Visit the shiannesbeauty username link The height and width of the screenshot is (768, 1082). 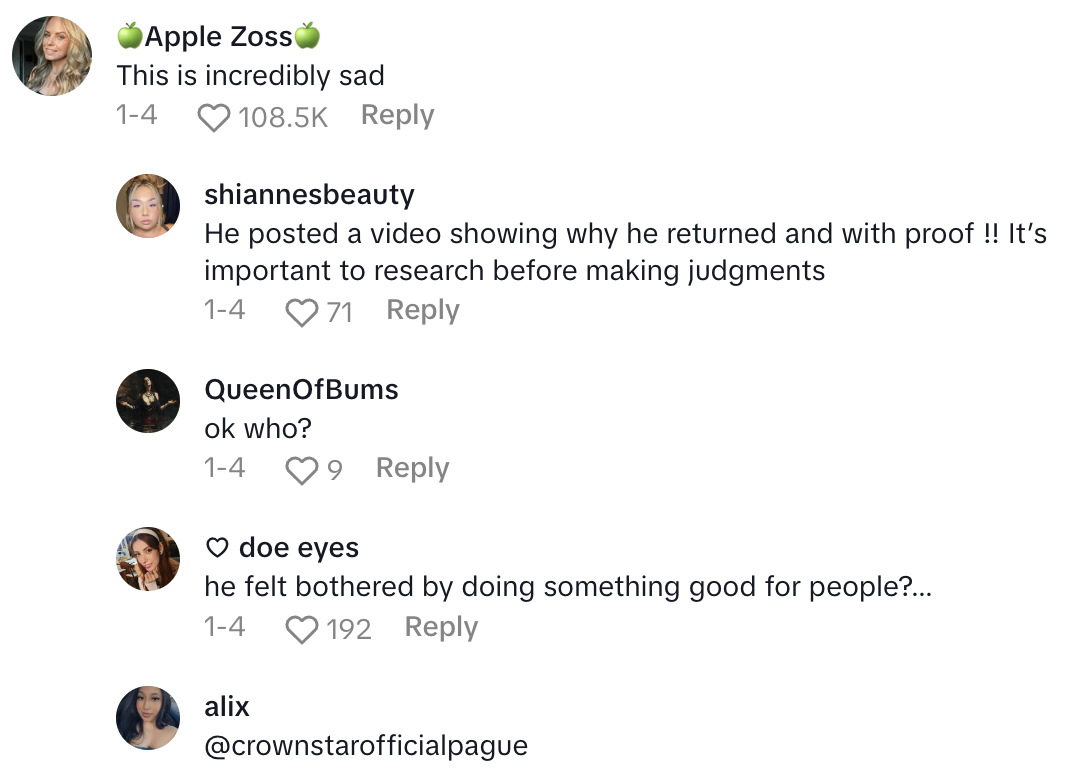tap(309, 194)
